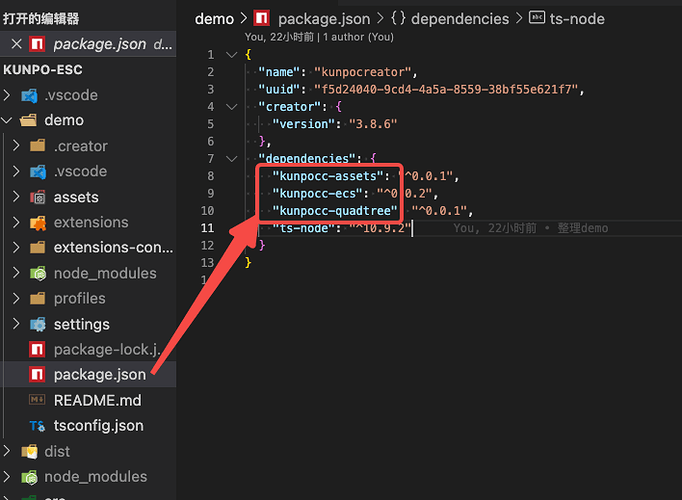The width and height of the screenshot is (682, 500).
Task: Click the demo open-folder icon
Action: pos(29,120)
